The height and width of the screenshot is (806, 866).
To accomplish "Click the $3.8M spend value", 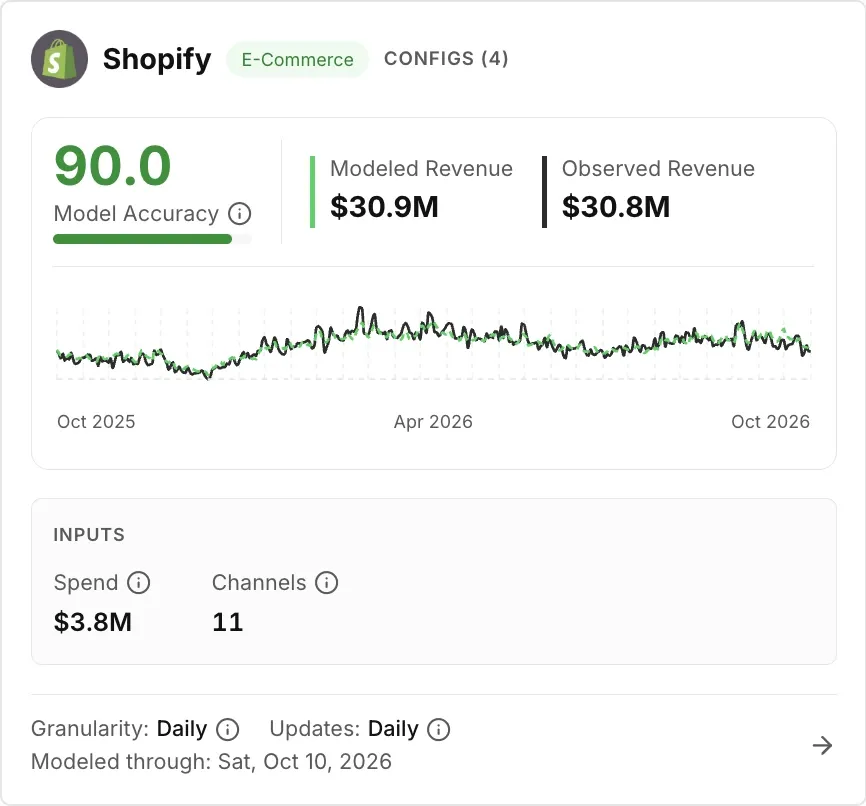I will click(x=93, y=622).
